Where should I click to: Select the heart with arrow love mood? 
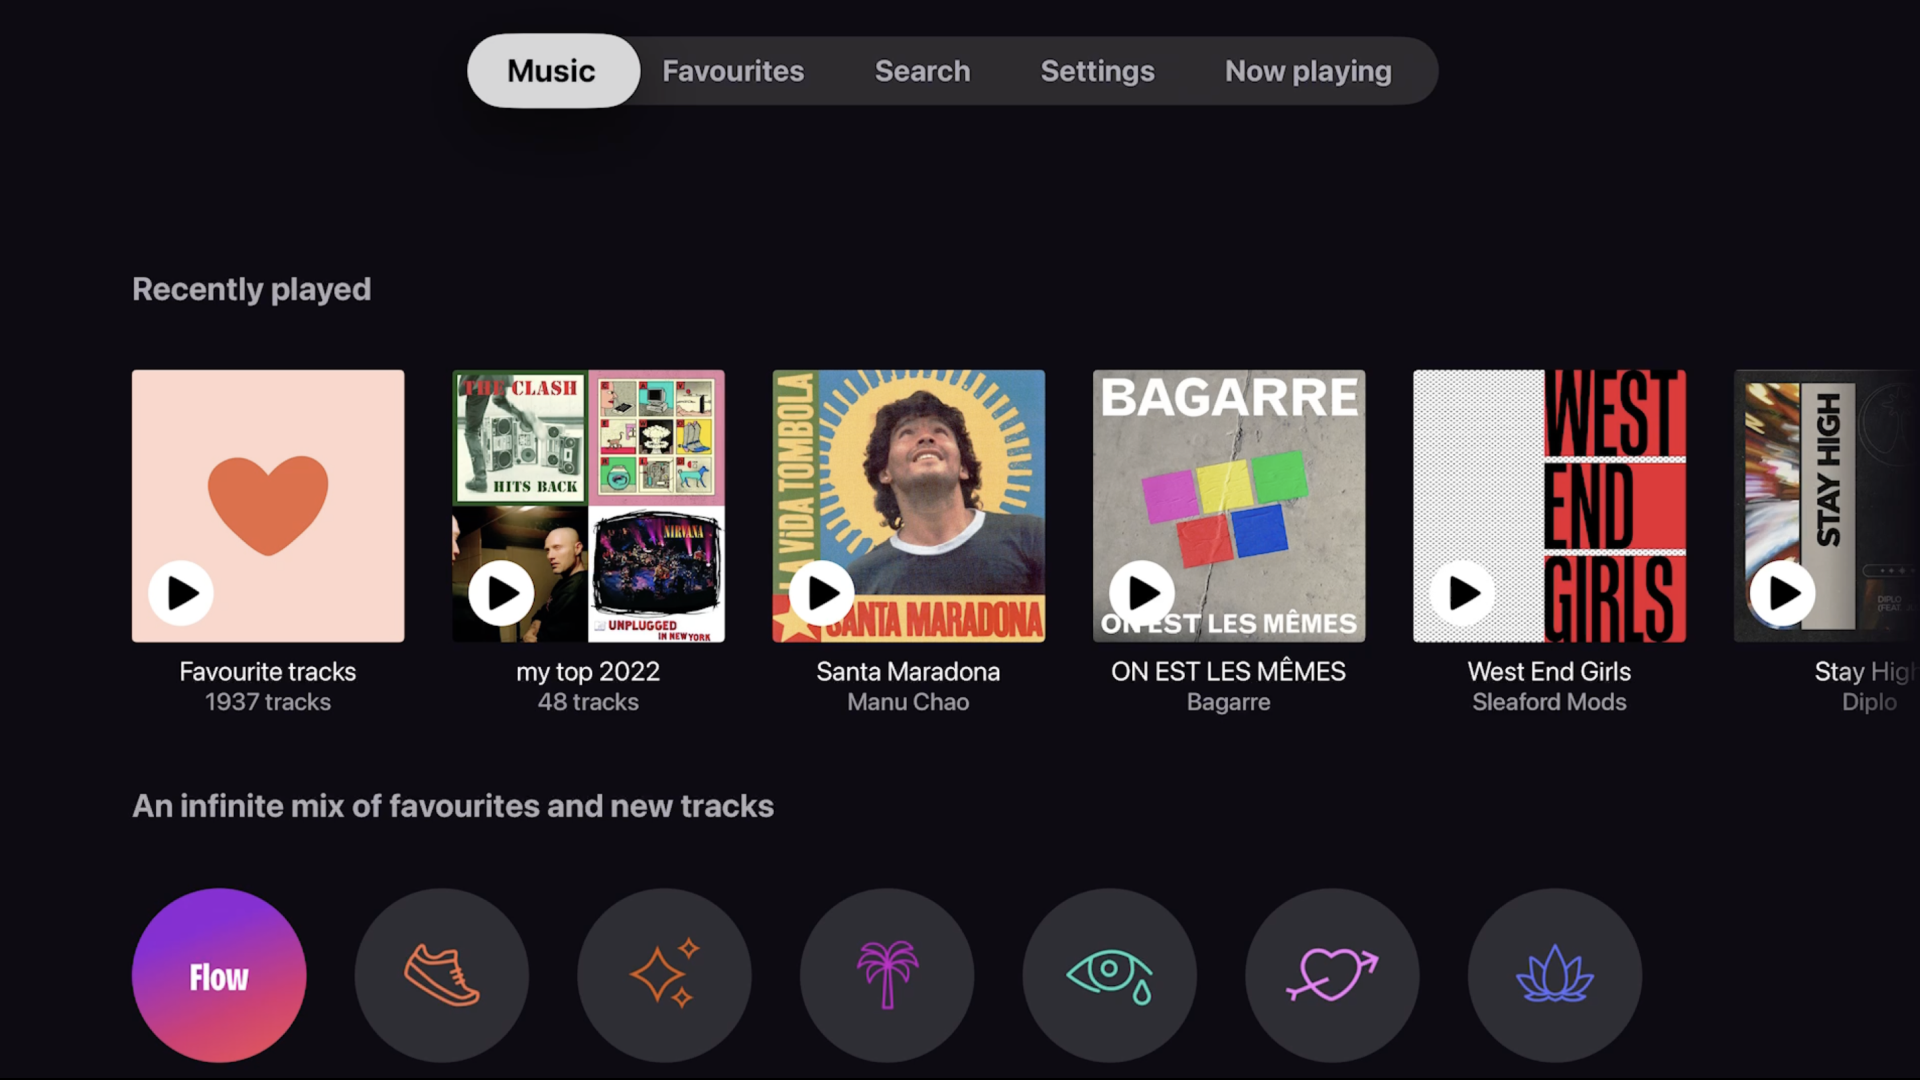coord(1332,975)
